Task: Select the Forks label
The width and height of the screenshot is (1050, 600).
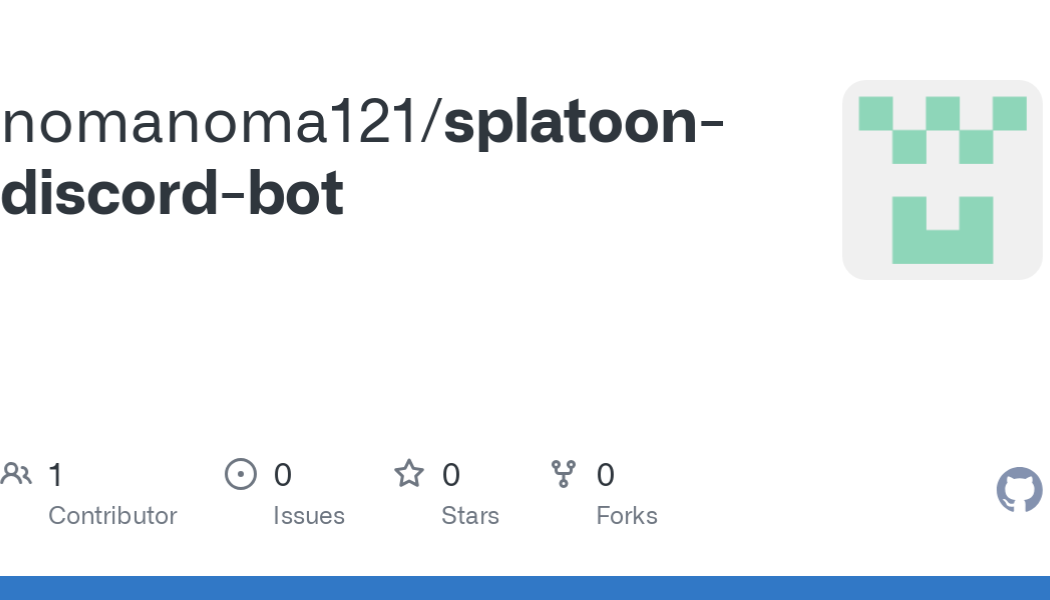Action: pos(627,516)
